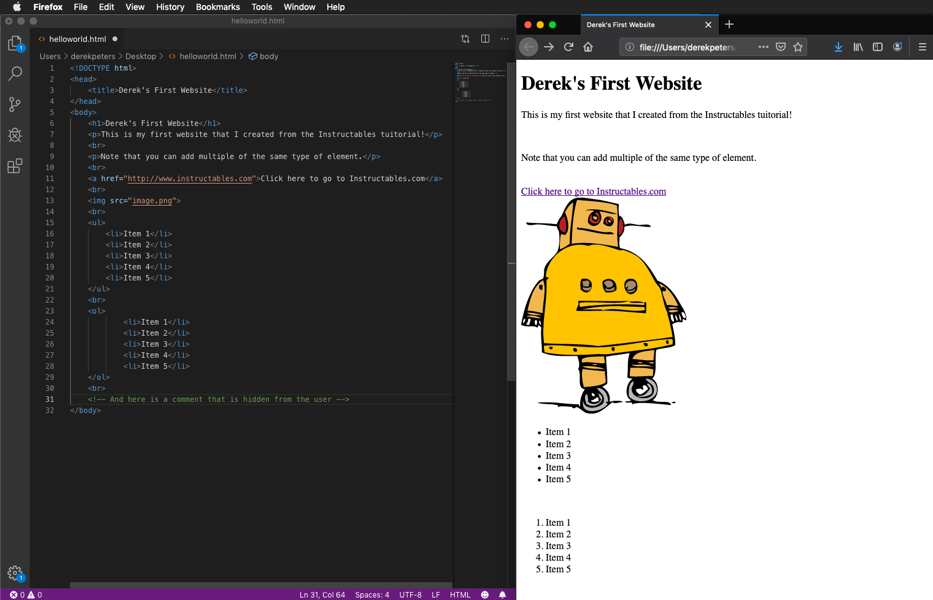Viewport: 933px width, 600px height.
Task: Go back in Firefox
Action: click(x=528, y=47)
